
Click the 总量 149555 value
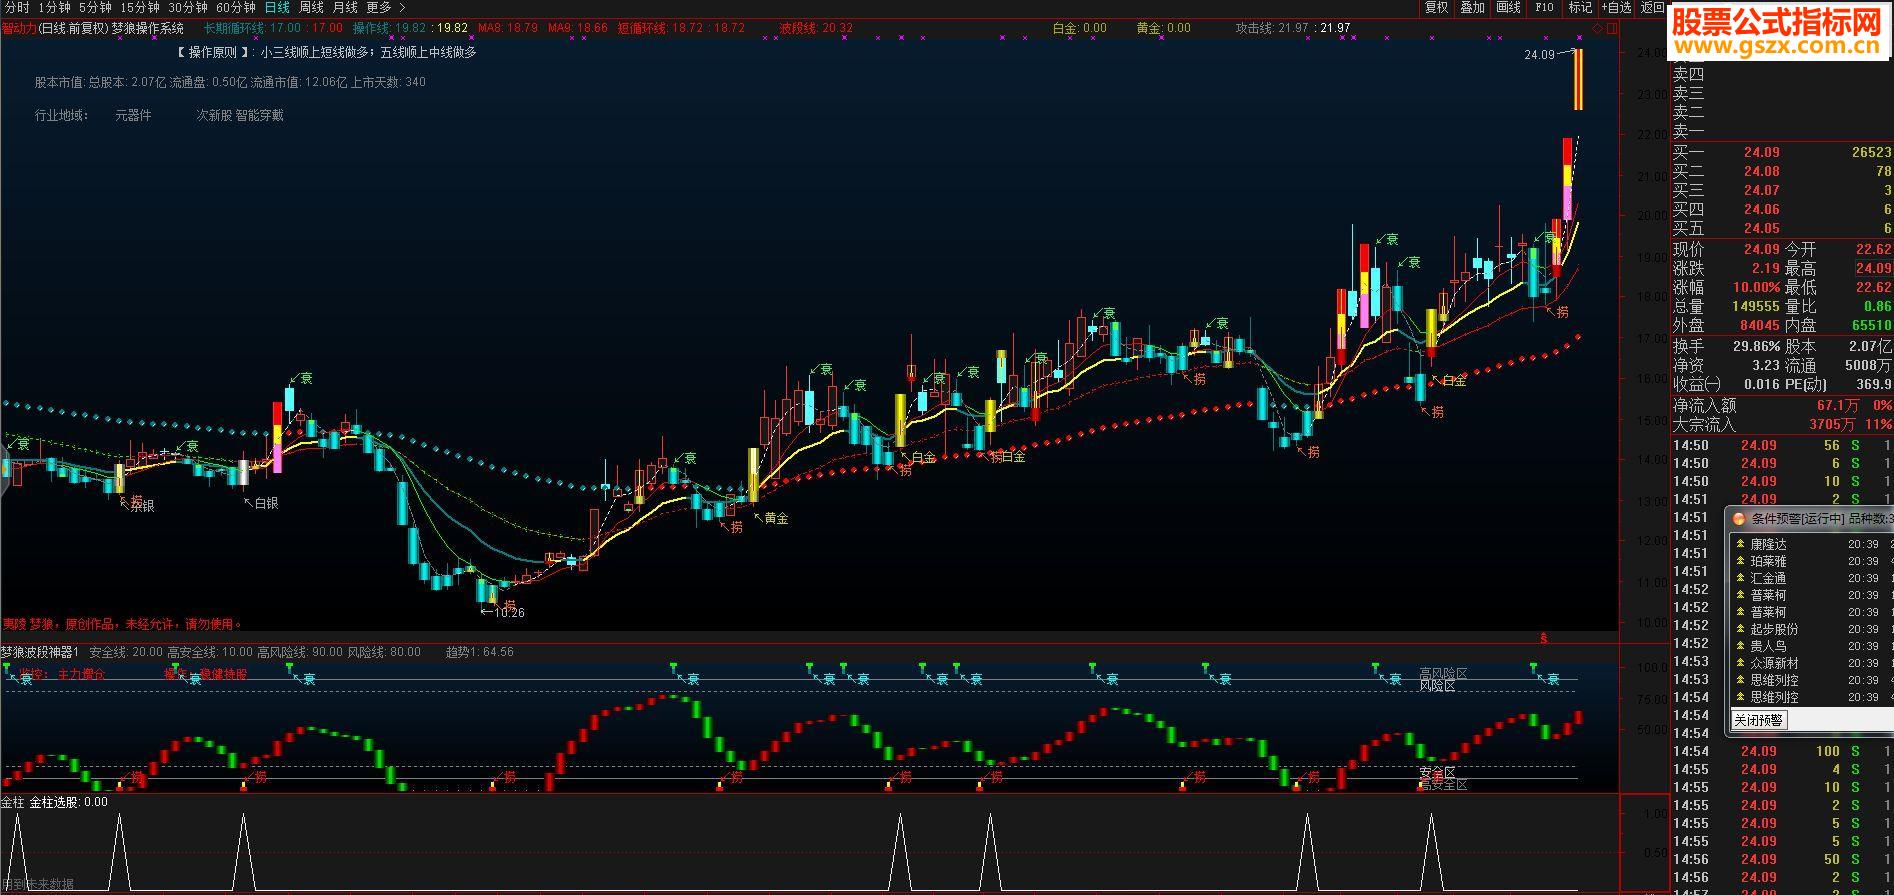1755,307
